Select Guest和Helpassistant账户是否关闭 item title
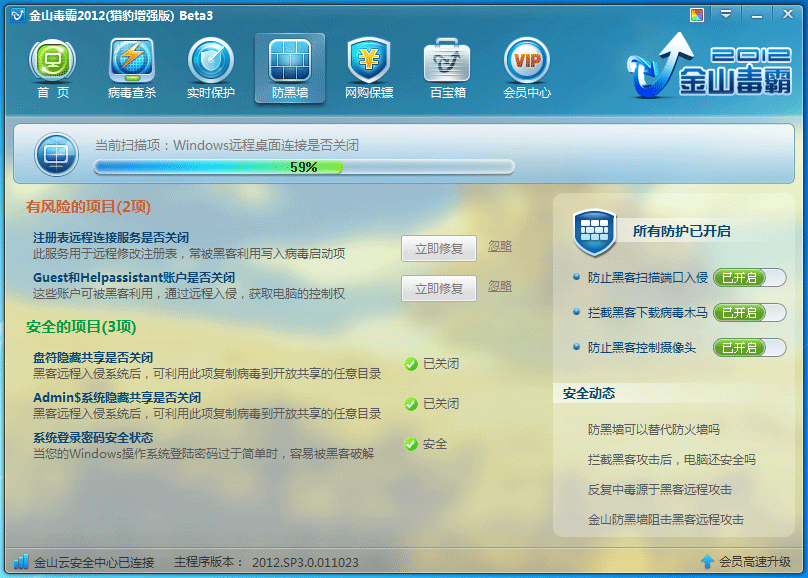This screenshot has height=578, width=808. [134, 277]
